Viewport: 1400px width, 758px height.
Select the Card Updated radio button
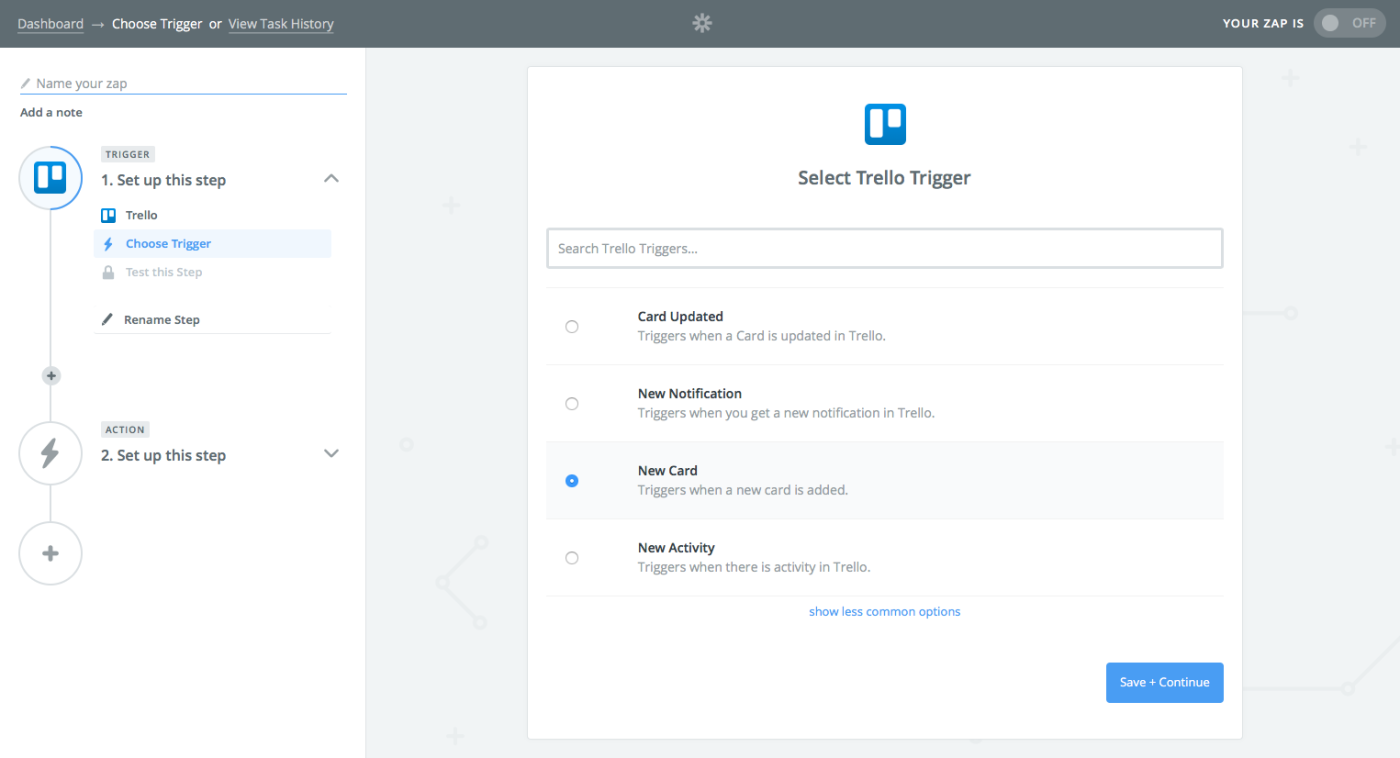click(572, 326)
